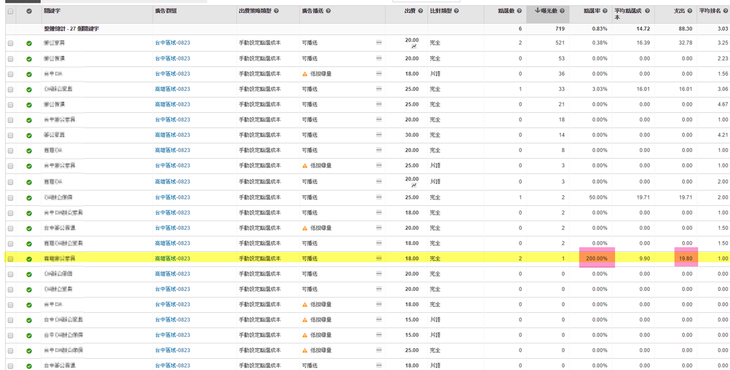The width and height of the screenshot is (730, 370).
Task: Check the 53-impressions keyword row checkbox
Action: tap(11, 59)
